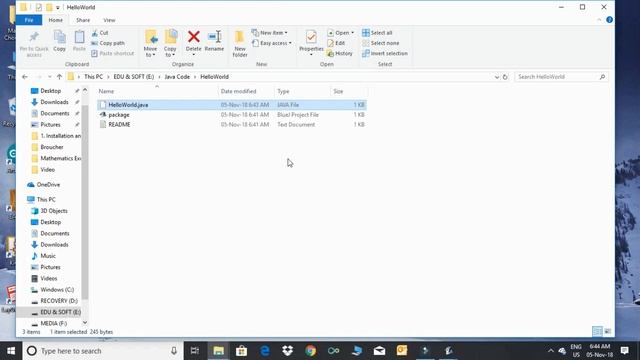The width and height of the screenshot is (640, 360).
Task: Expand the Open button dropdown
Action: [x=353, y=33]
